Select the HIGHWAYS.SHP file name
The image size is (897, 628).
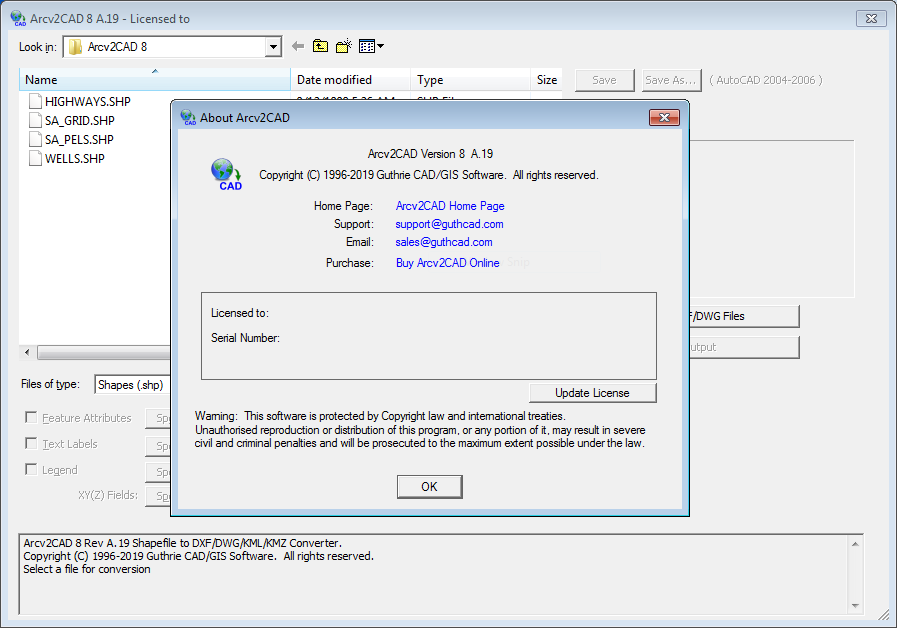[x=88, y=101]
